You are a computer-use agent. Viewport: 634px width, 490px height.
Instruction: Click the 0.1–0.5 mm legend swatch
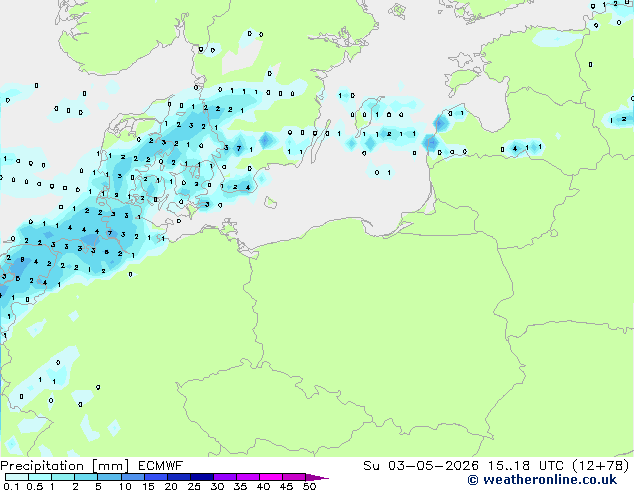click(17, 477)
